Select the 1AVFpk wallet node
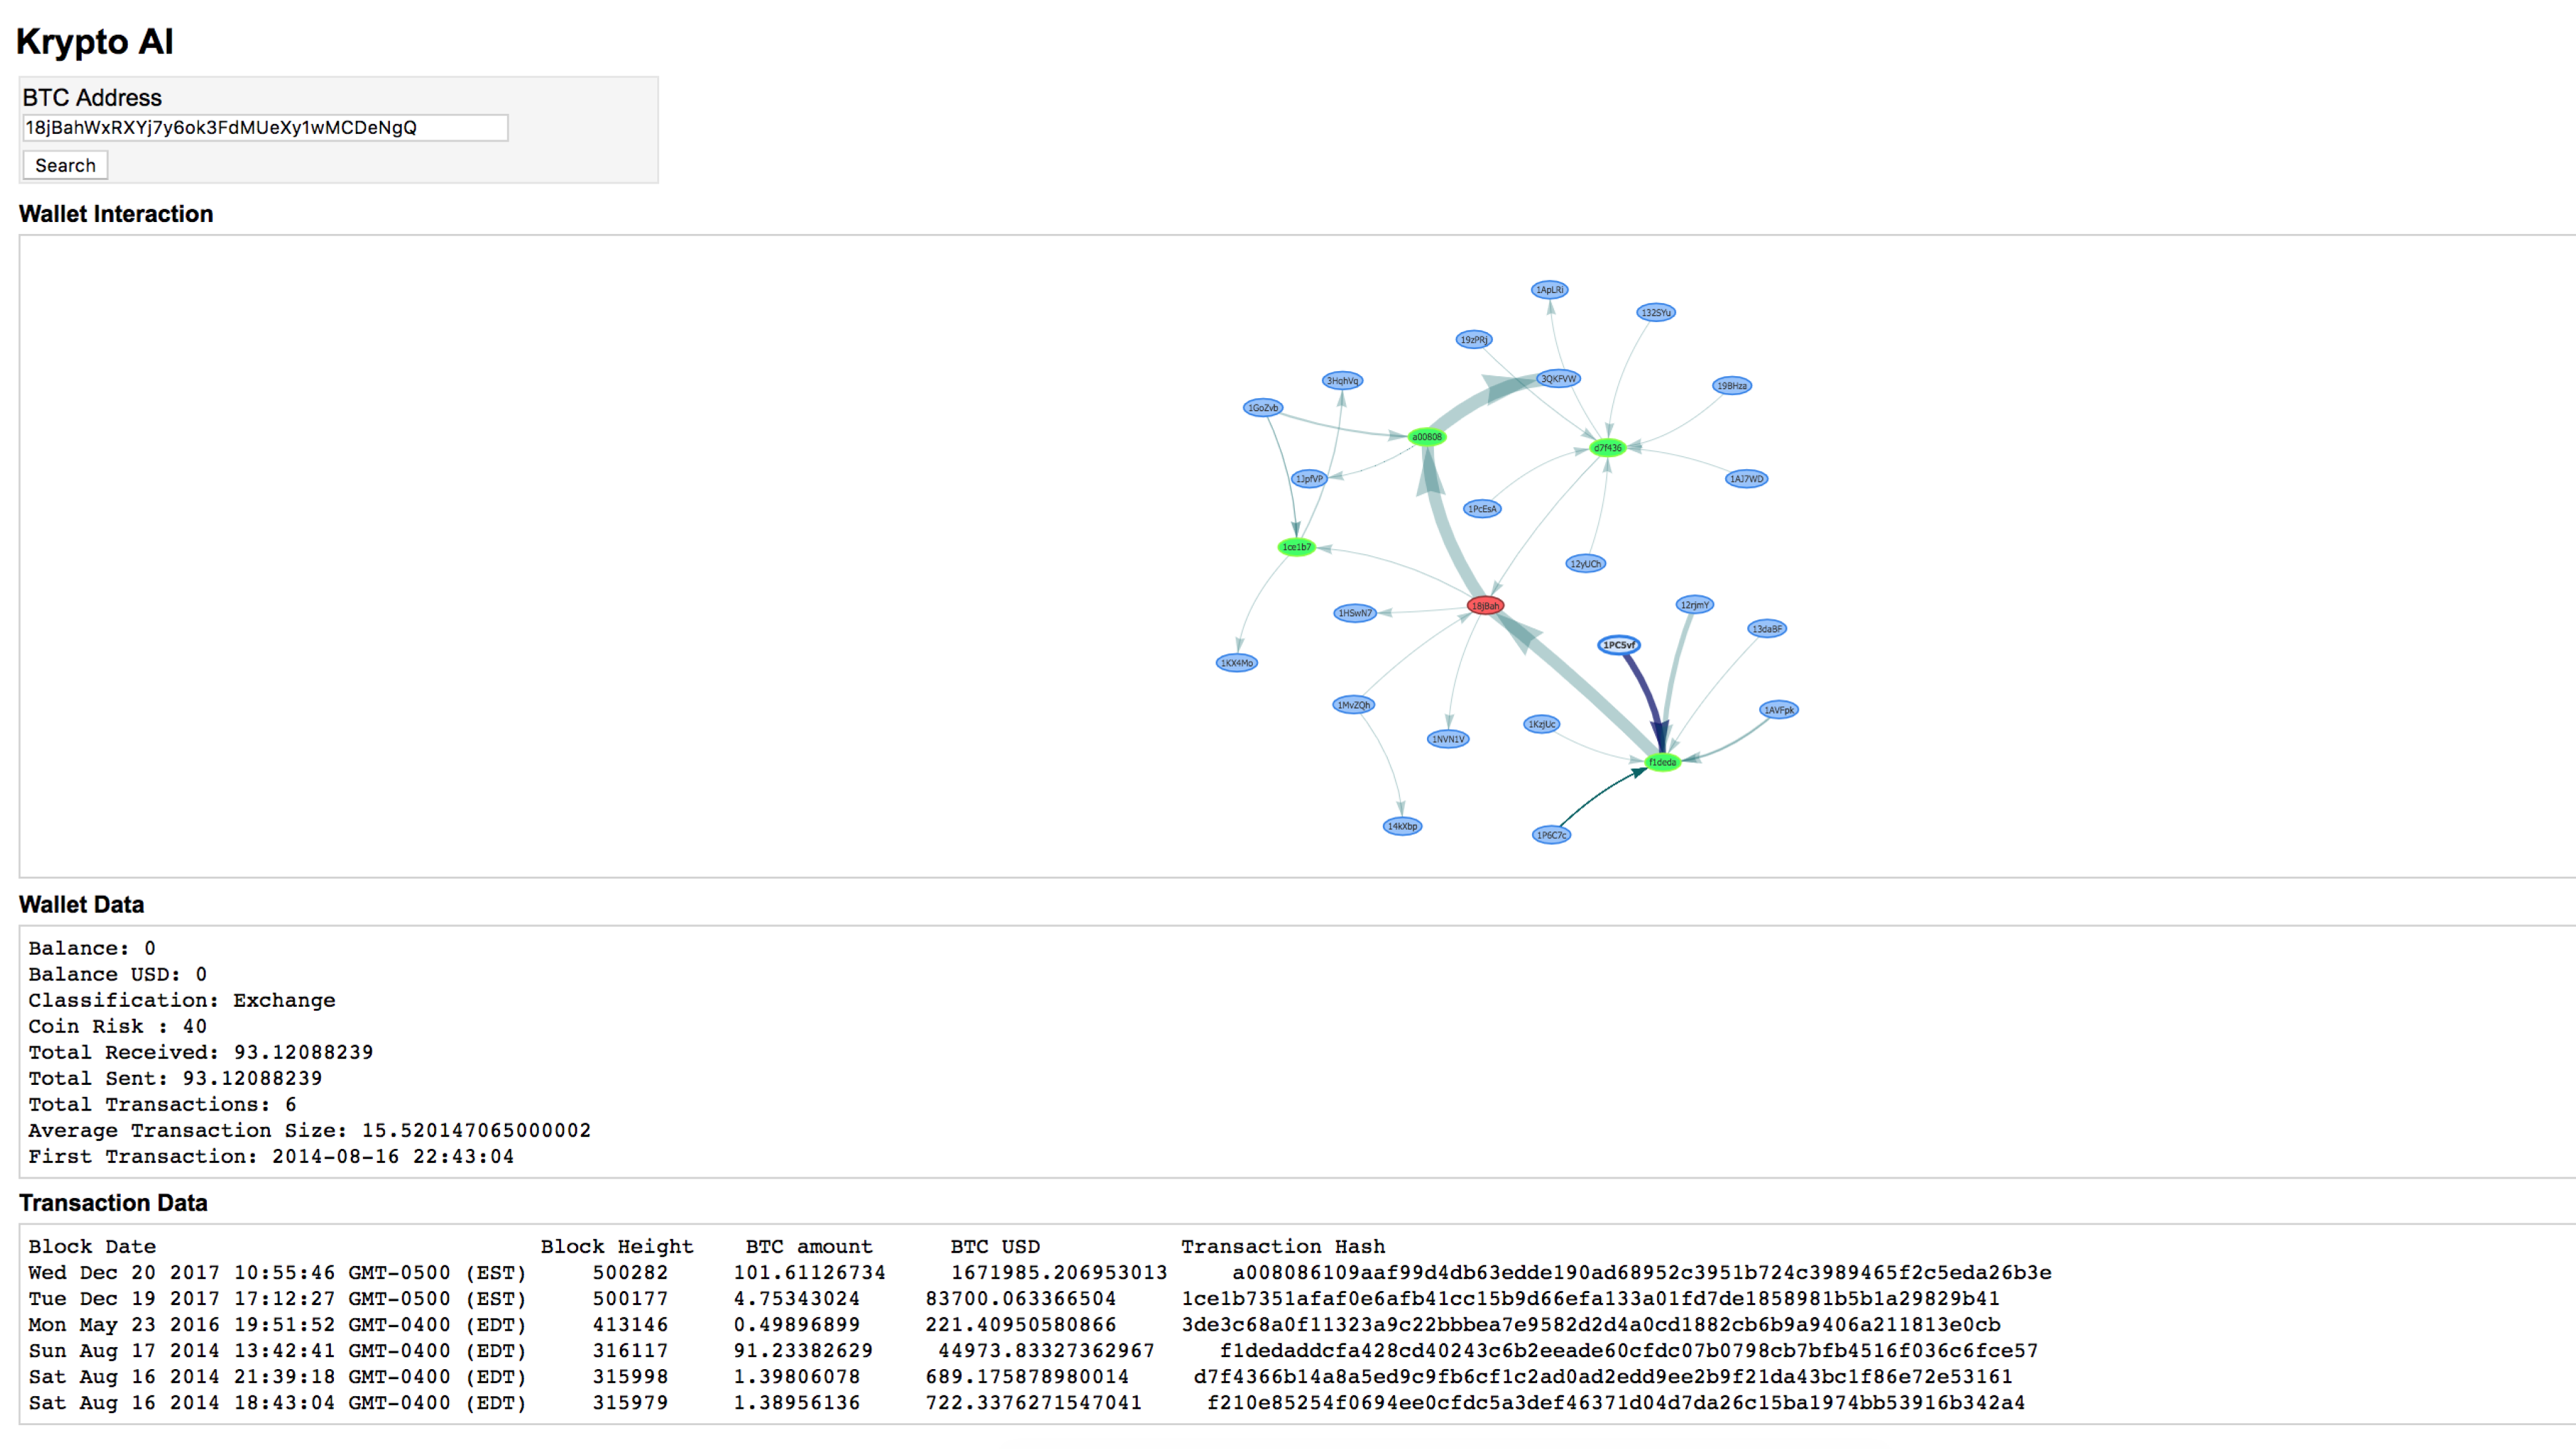2576x1449 pixels. point(1778,710)
